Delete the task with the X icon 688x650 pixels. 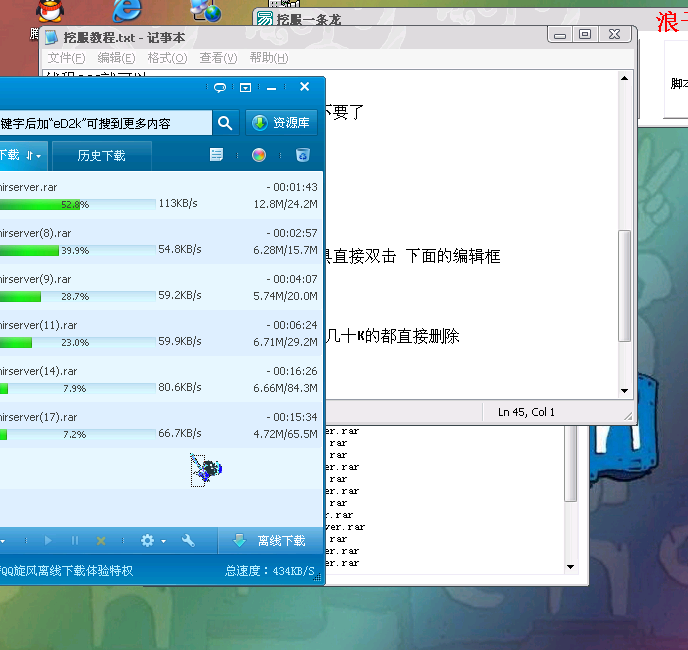tap(101, 541)
